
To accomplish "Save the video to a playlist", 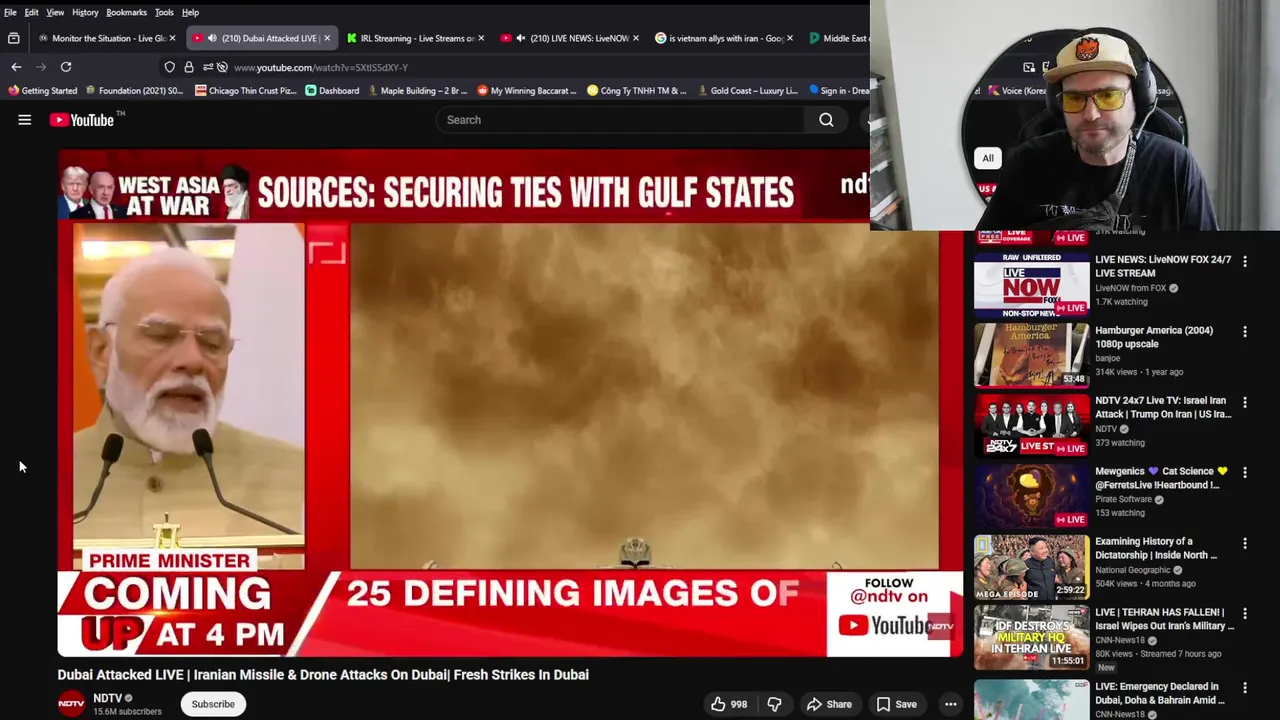I will [897, 704].
